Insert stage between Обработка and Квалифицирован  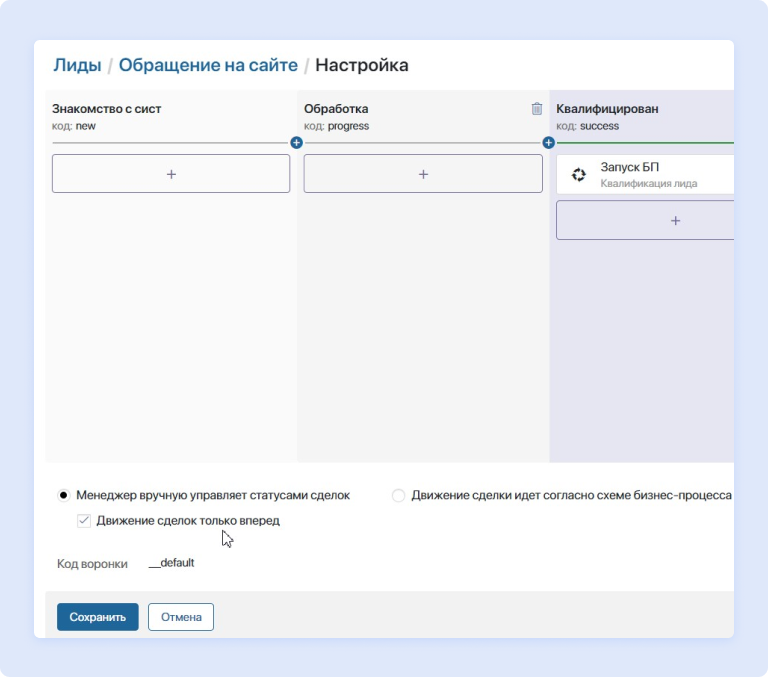pos(548,143)
